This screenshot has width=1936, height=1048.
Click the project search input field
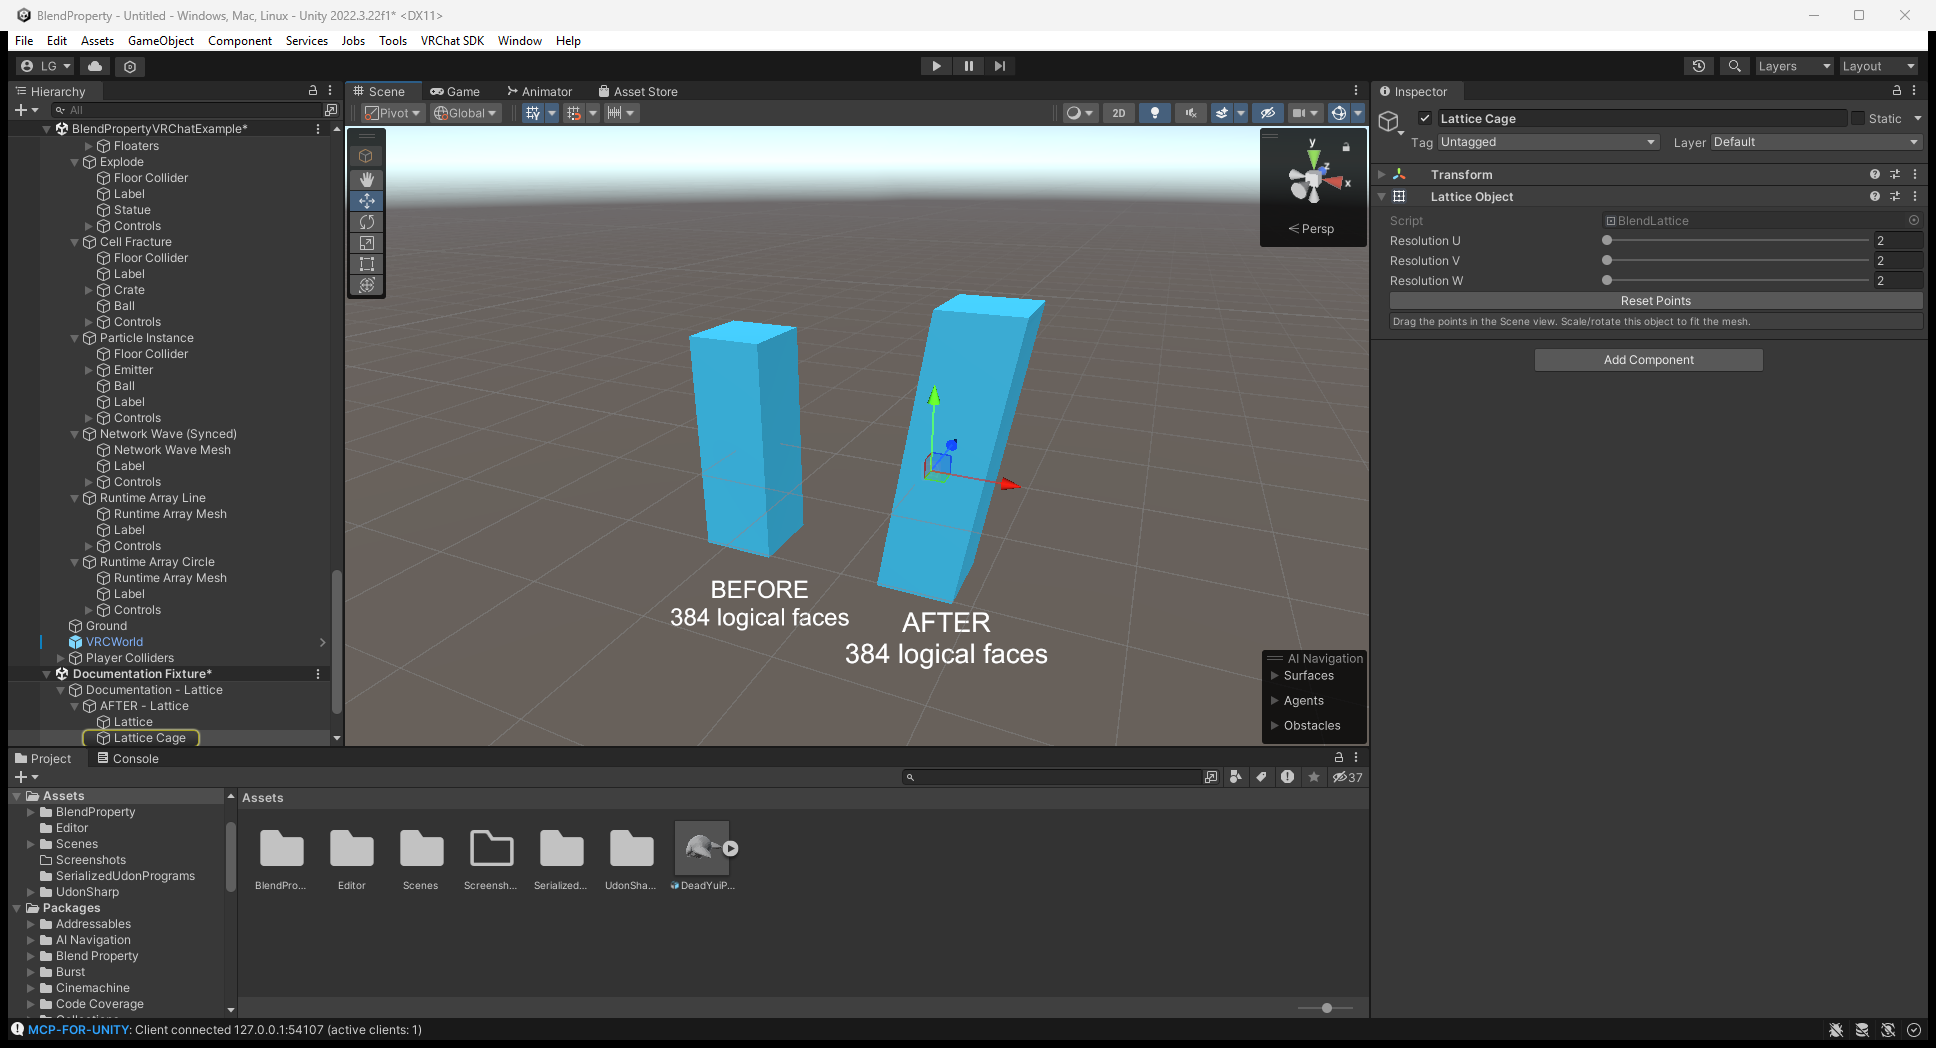(1052, 777)
